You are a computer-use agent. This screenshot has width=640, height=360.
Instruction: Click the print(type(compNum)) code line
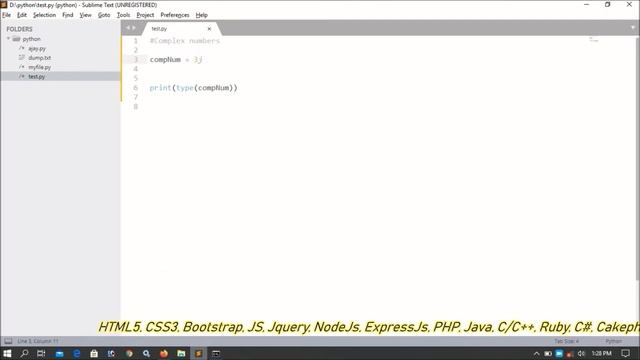click(193, 88)
